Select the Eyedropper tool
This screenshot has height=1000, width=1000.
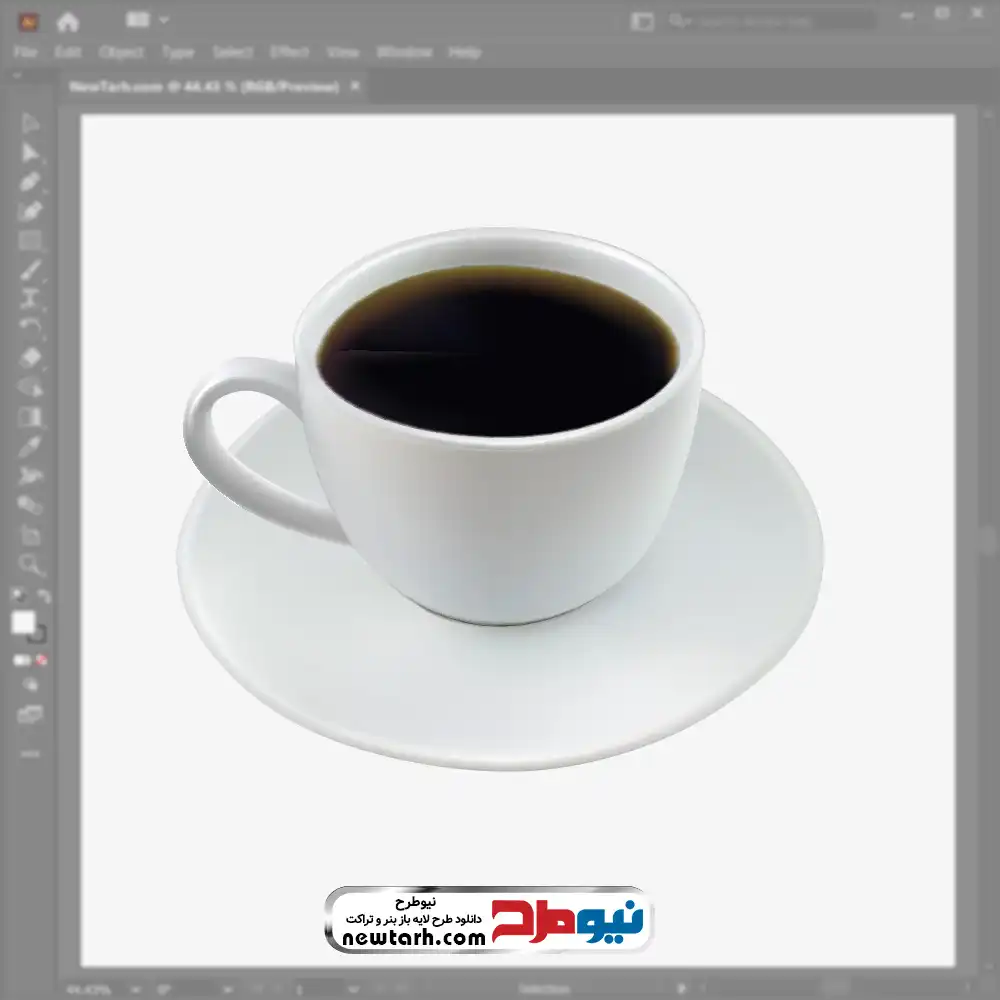[x=30, y=446]
